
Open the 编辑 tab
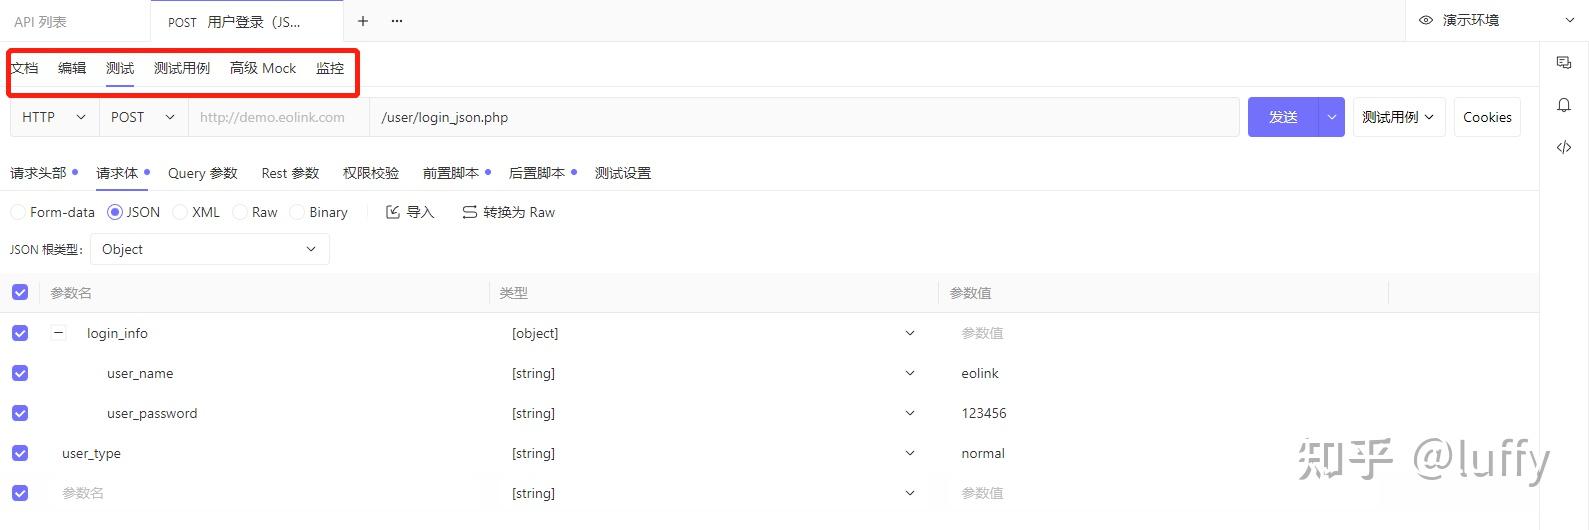[x=72, y=68]
